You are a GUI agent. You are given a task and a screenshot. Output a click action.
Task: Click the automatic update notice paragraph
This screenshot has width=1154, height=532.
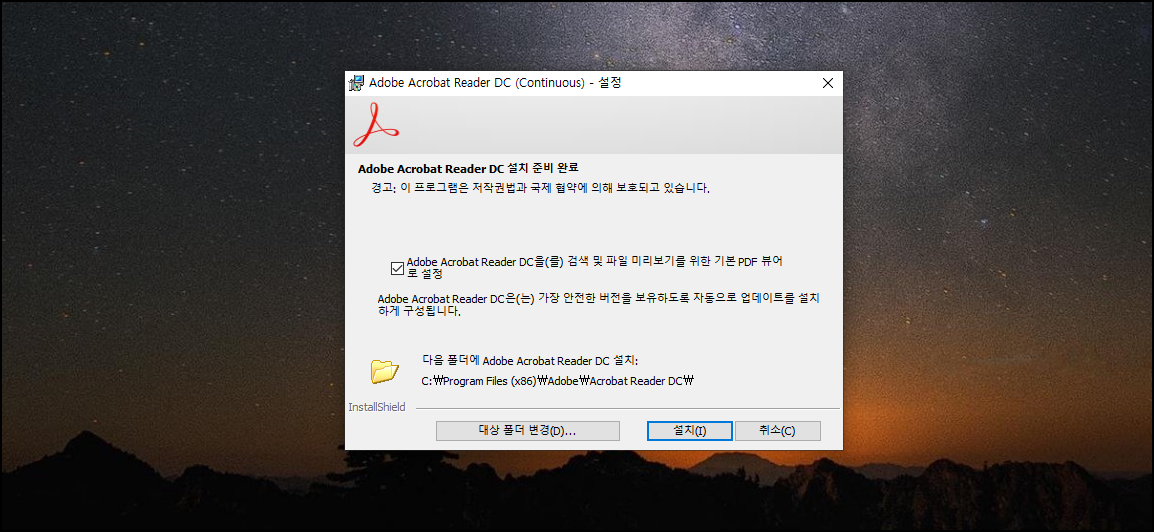pyautogui.click(x=598, y=305)
